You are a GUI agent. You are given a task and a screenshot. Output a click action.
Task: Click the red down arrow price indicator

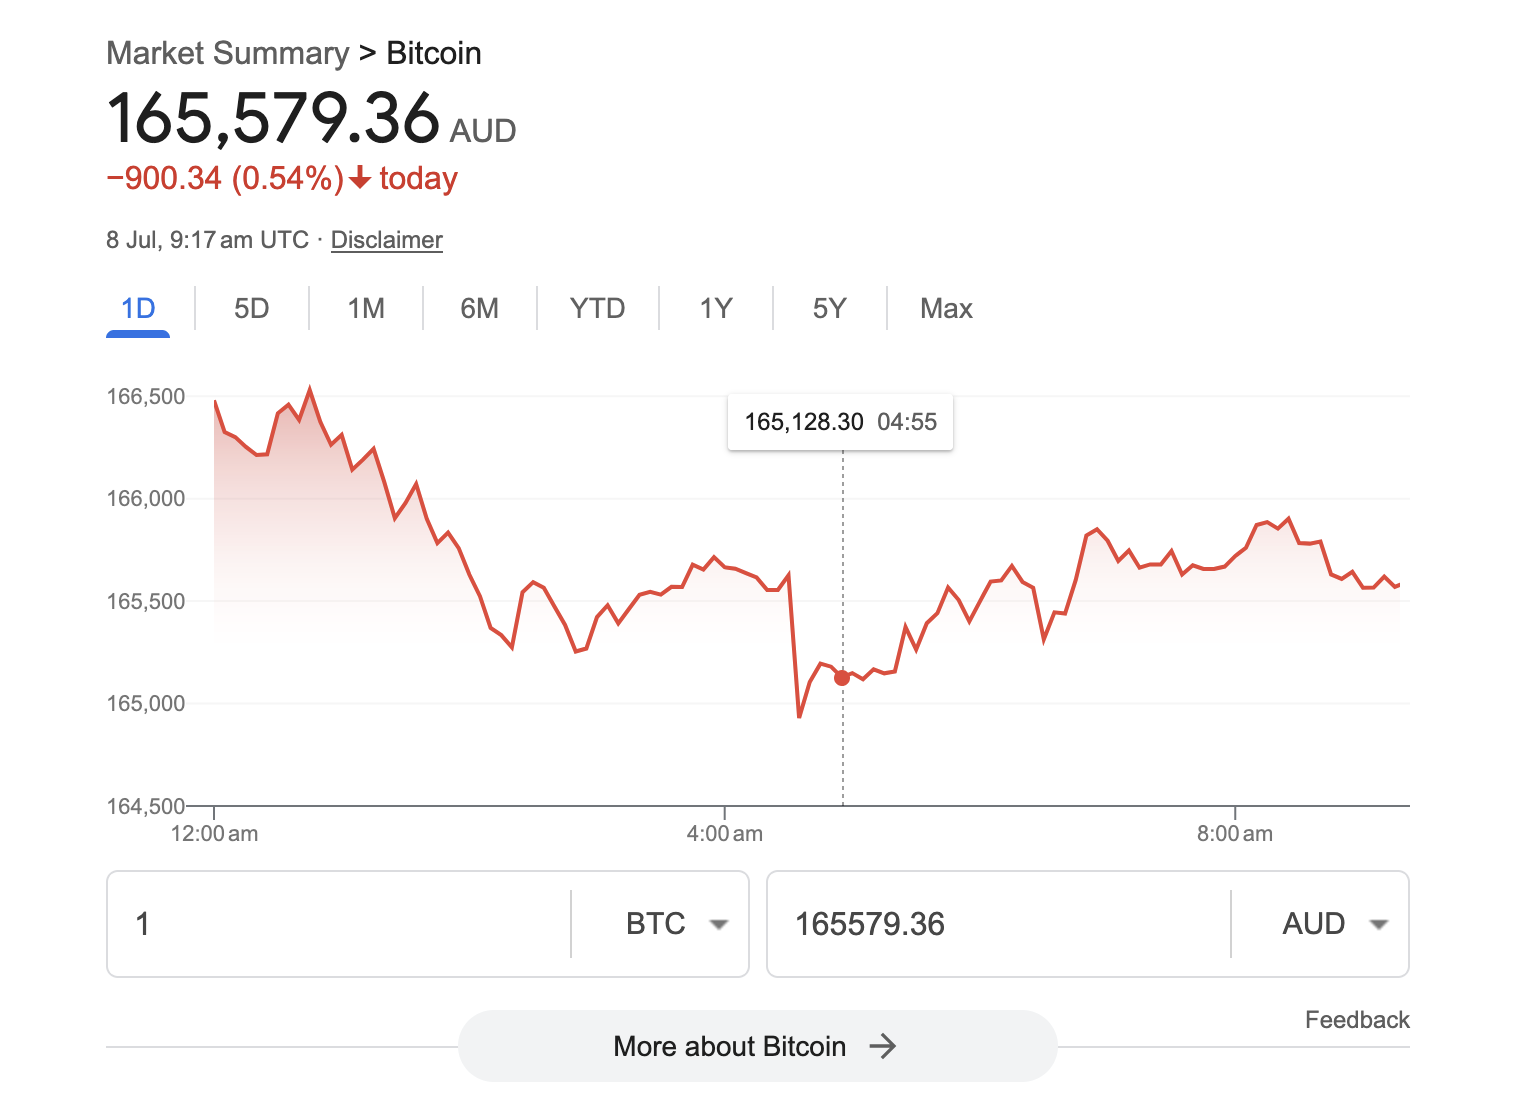360,179
